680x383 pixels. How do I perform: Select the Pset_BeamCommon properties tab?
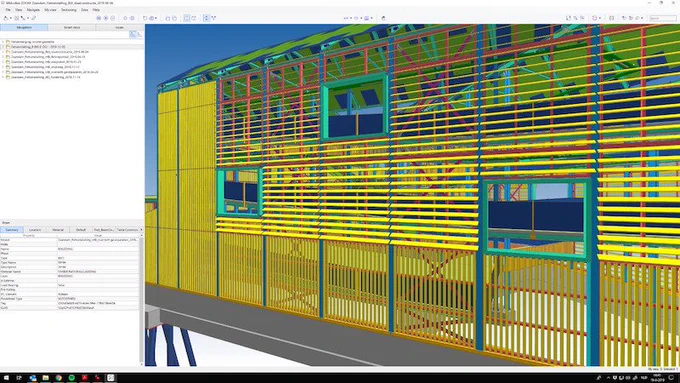[104, 229]
